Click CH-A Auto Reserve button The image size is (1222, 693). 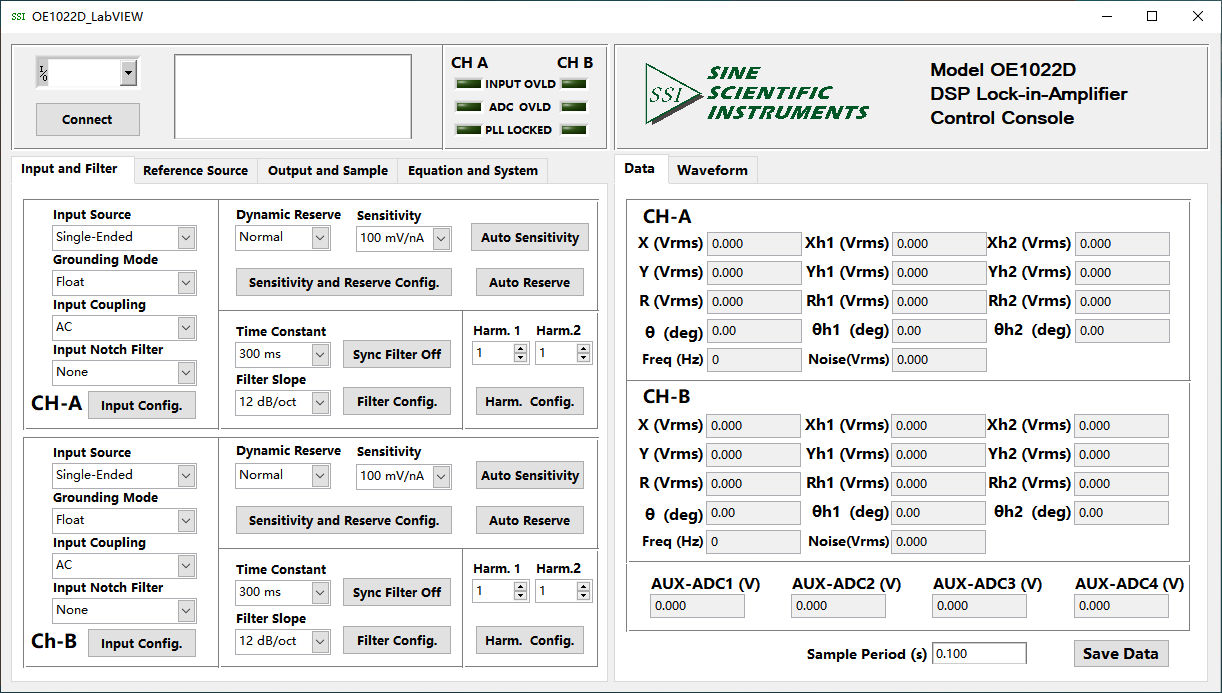pyautogui.click(x=530, y=282)
